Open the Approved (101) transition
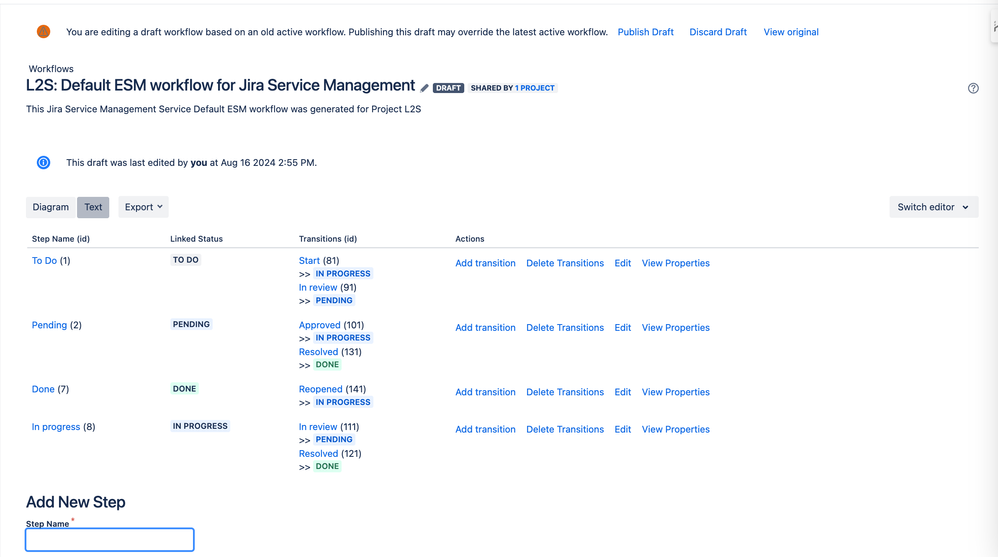 pyautogui.click(x=320, y=325)
